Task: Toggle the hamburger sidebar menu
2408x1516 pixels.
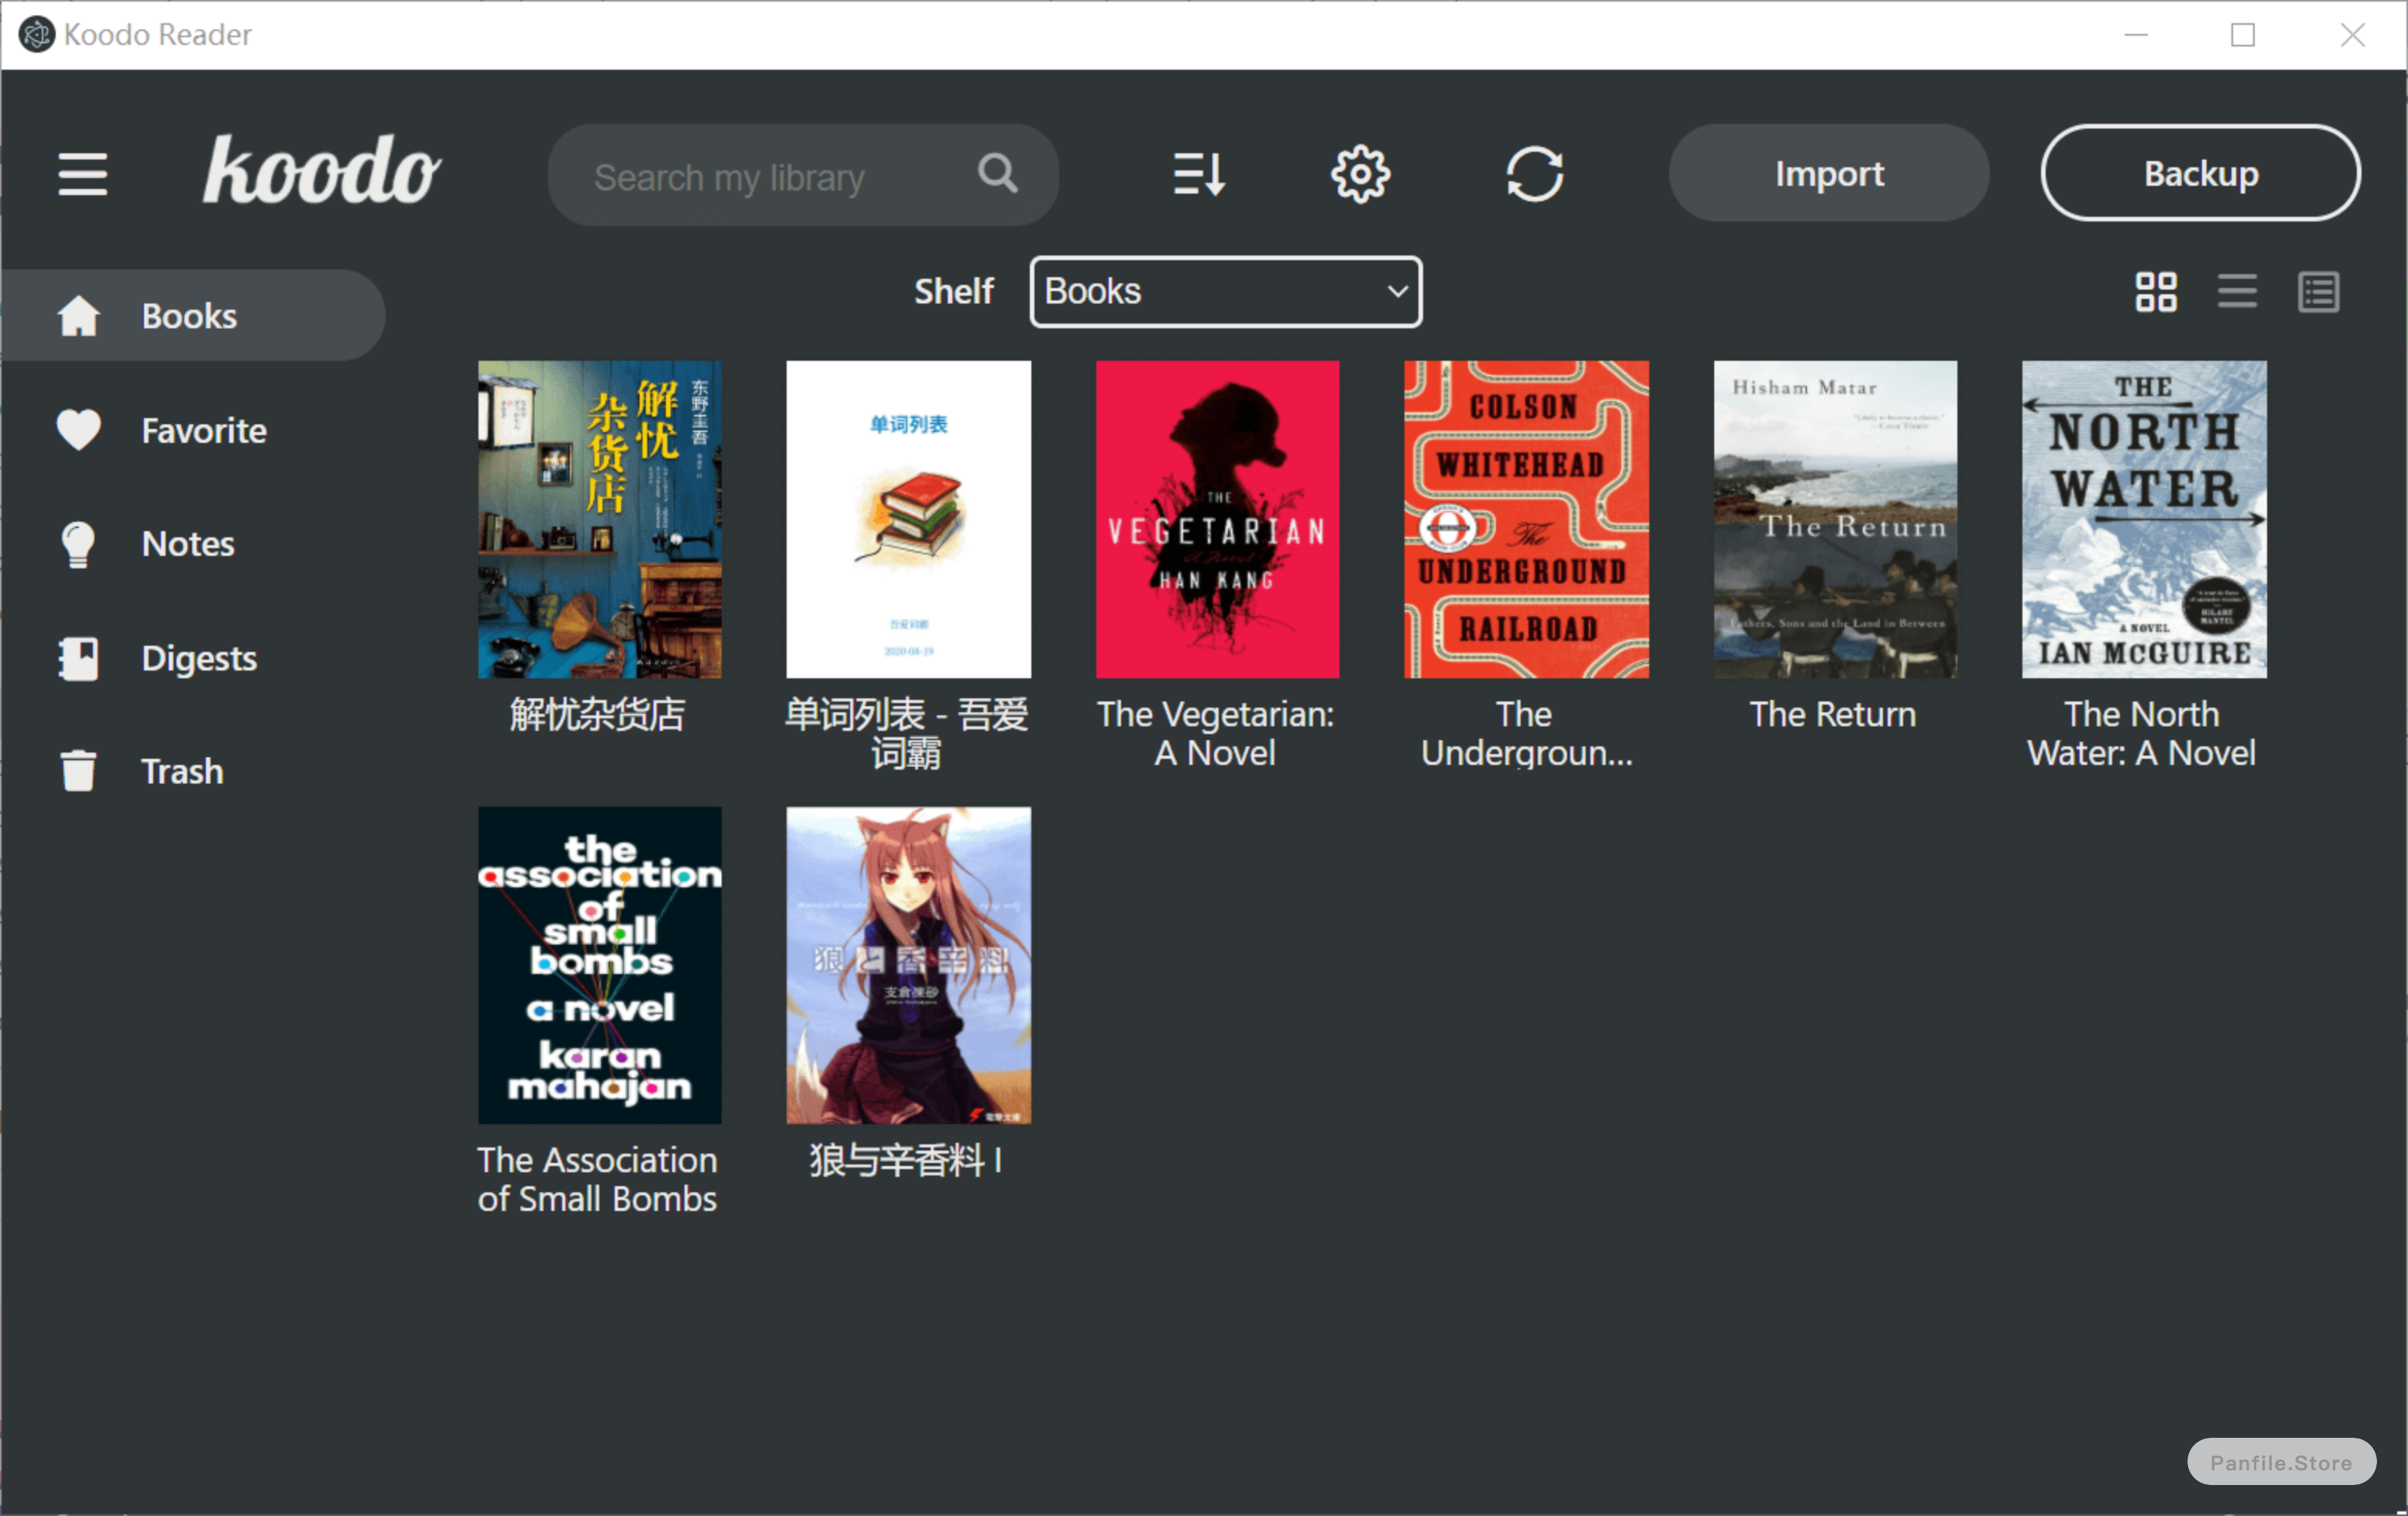Action: tap(82, 174)
